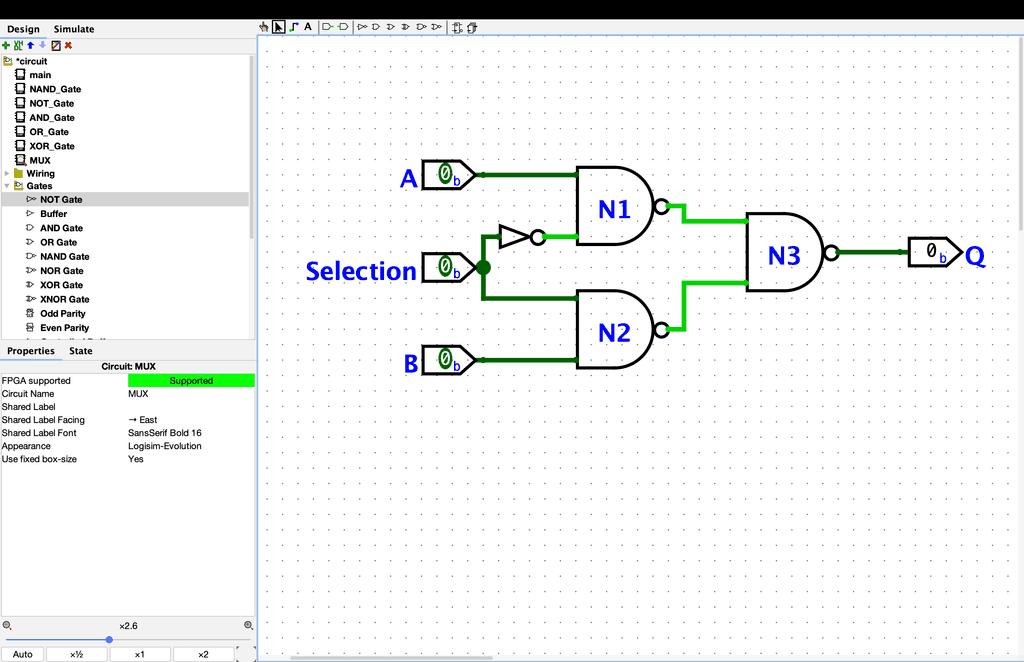Toggle the Selection input pin value
Viewport: 1024px width, 662px height.
(445, 267)
